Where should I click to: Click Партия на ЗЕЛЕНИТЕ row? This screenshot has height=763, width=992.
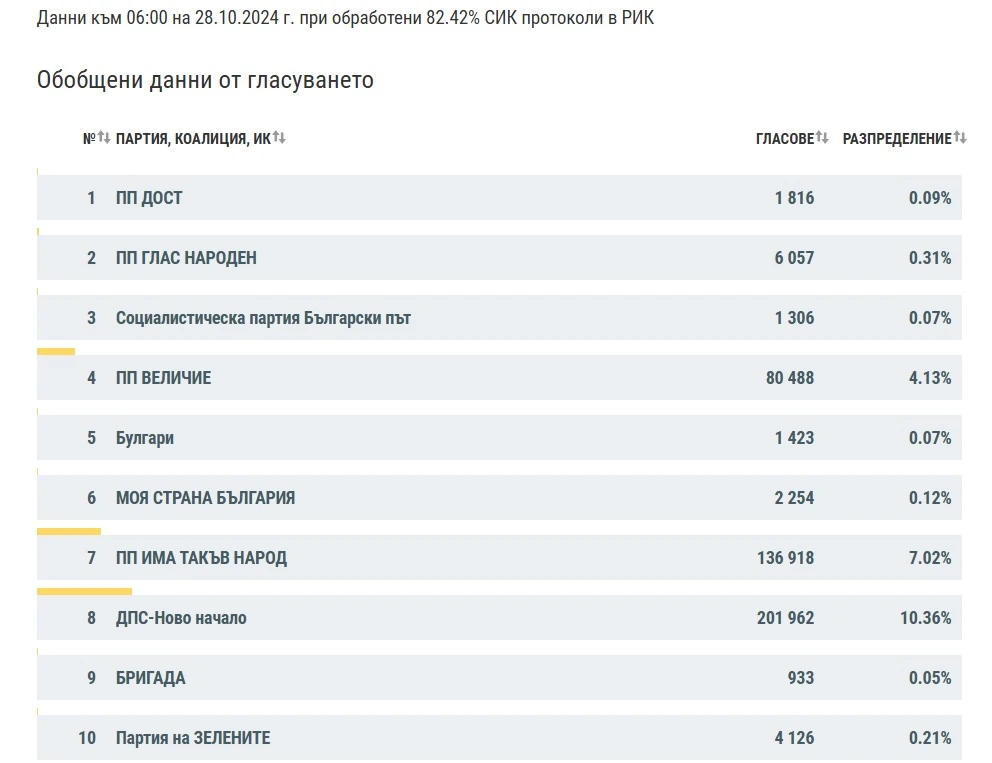click(499, 738)
